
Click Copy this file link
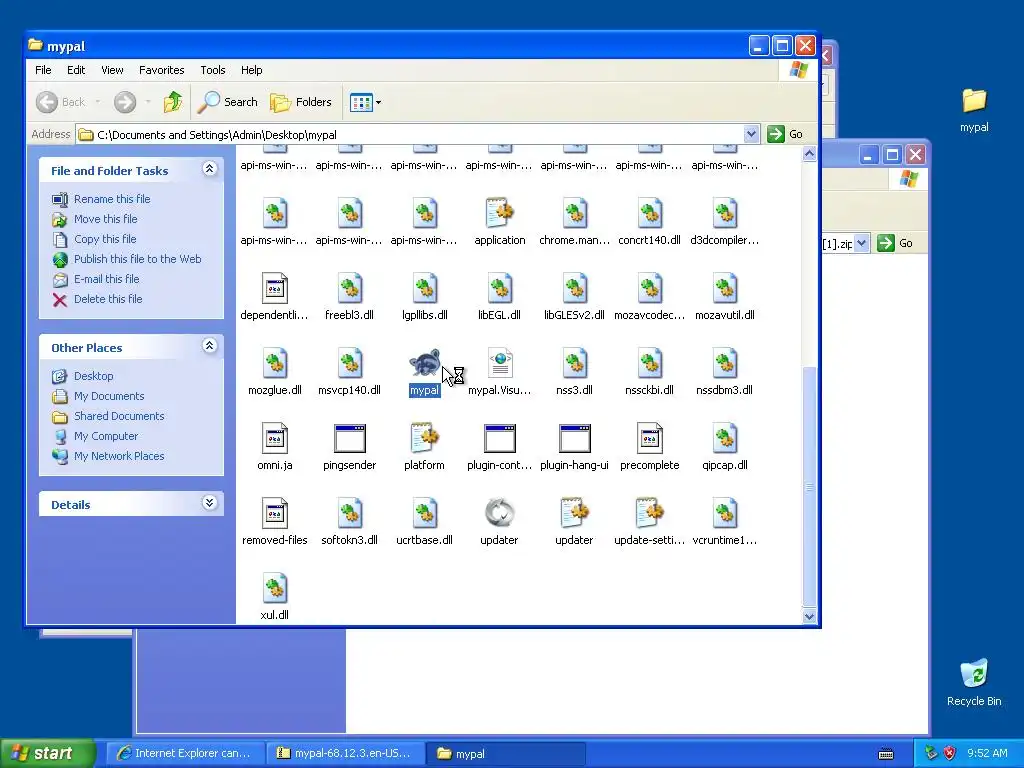click(x=104, y=239)
